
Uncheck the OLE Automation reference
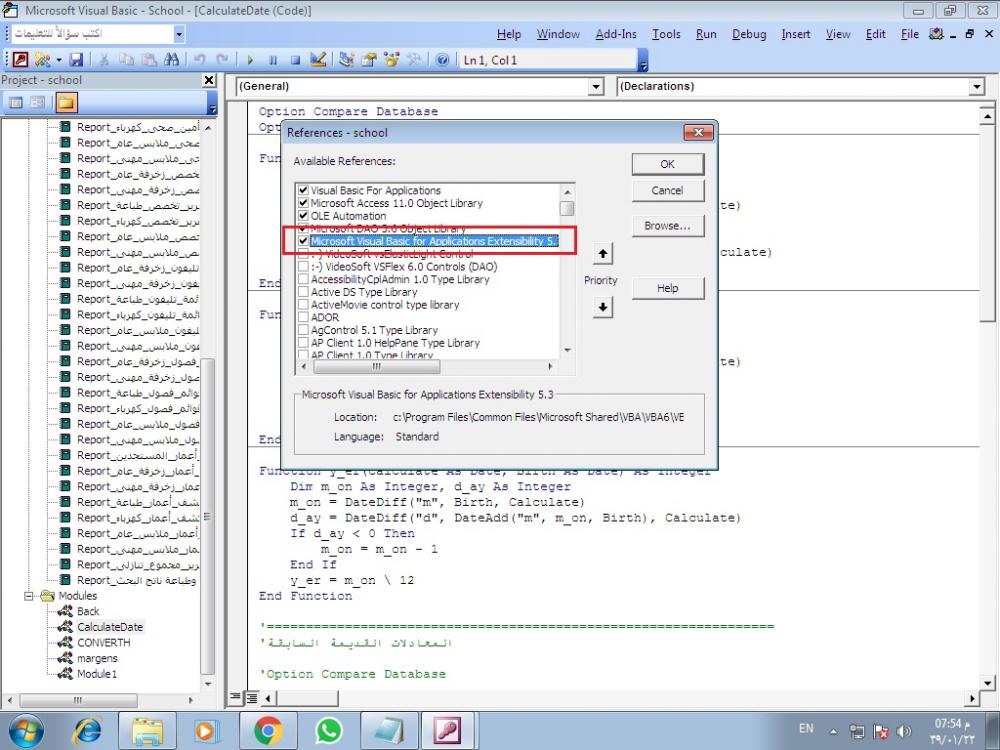click(x=304, y=216)
